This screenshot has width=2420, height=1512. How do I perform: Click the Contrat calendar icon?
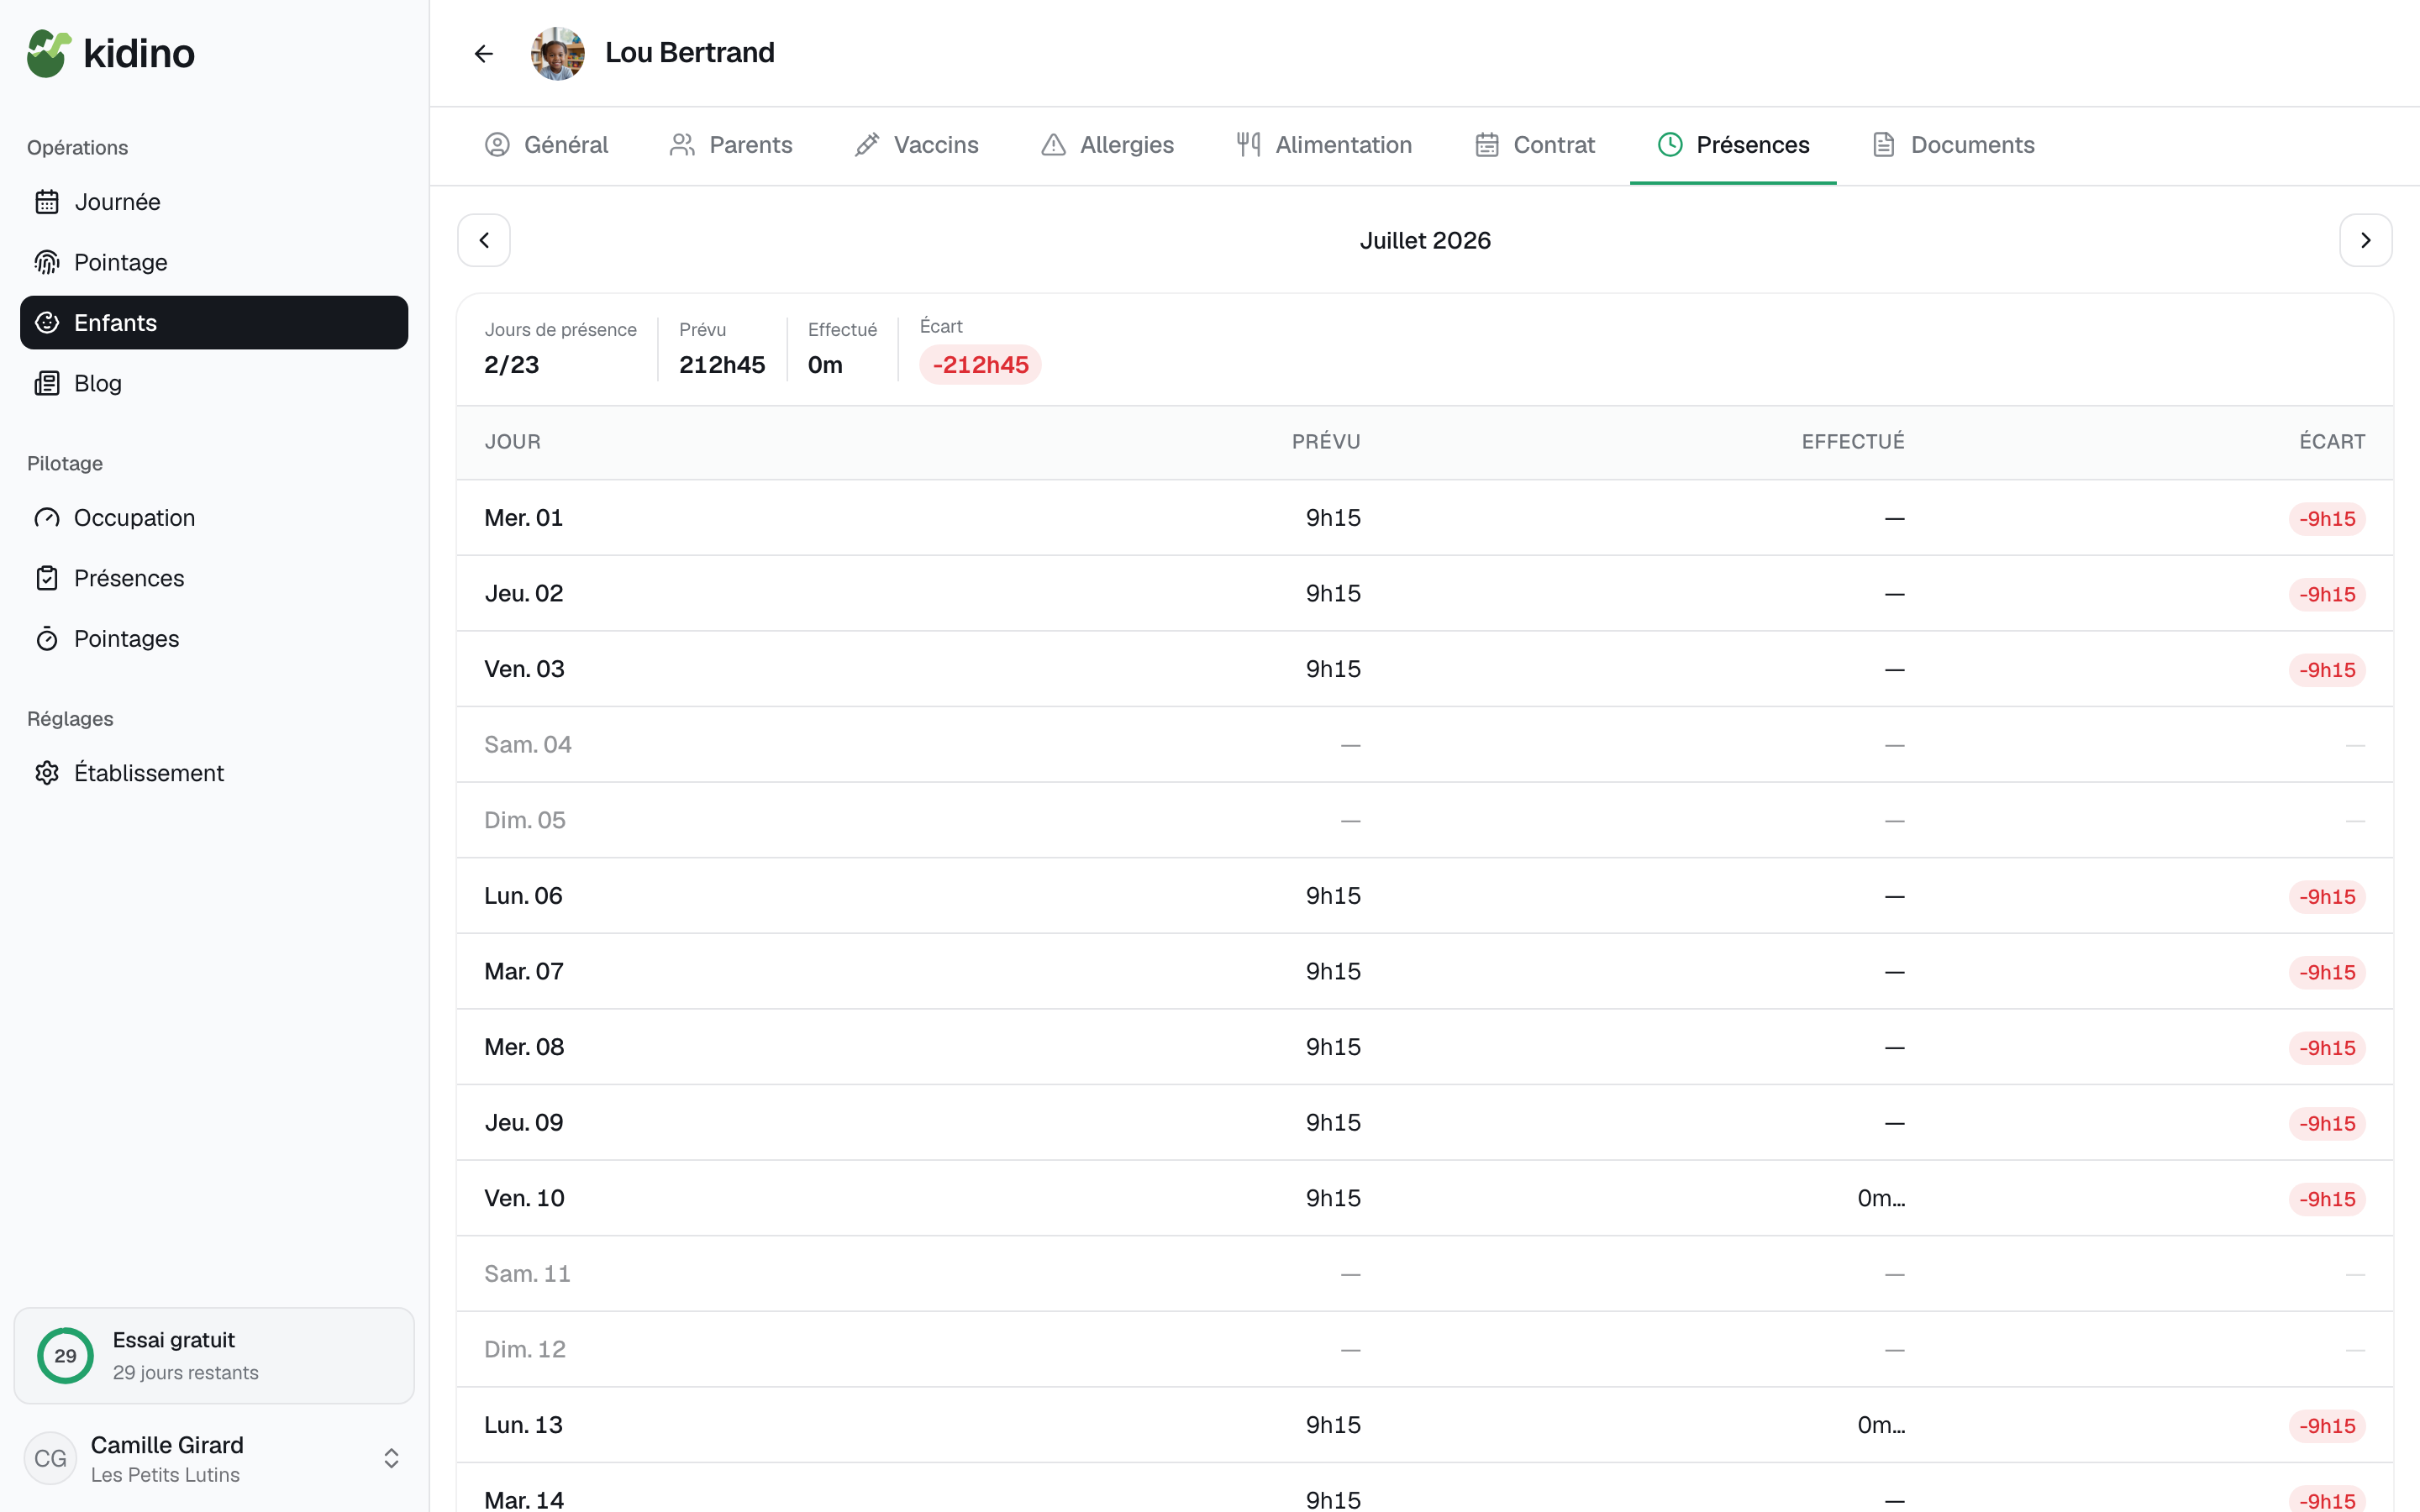[x=1487, y=145]
